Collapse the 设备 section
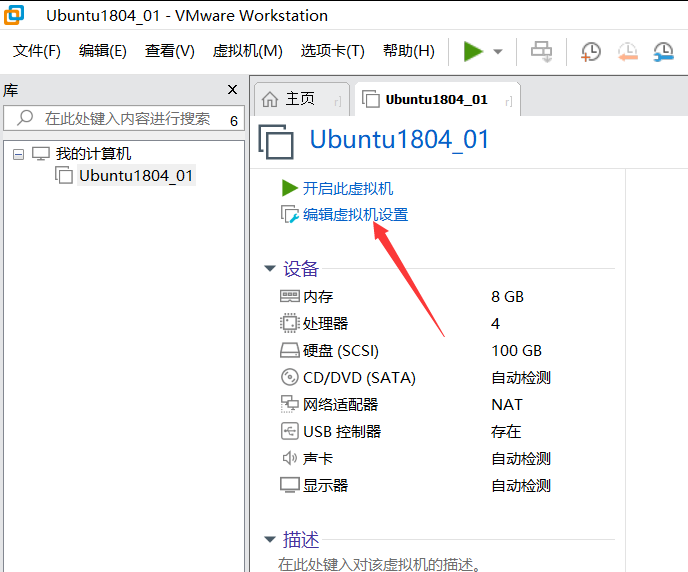This screenshot has width=688, height=572. [270, 268]
